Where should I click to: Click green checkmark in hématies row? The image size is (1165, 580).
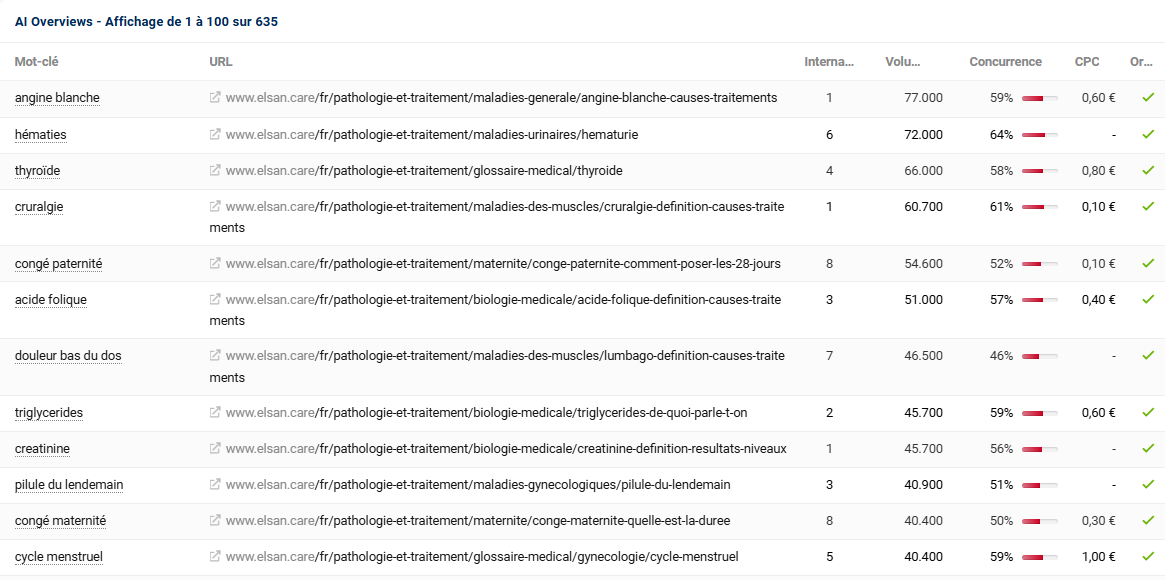click(1148, 134)
